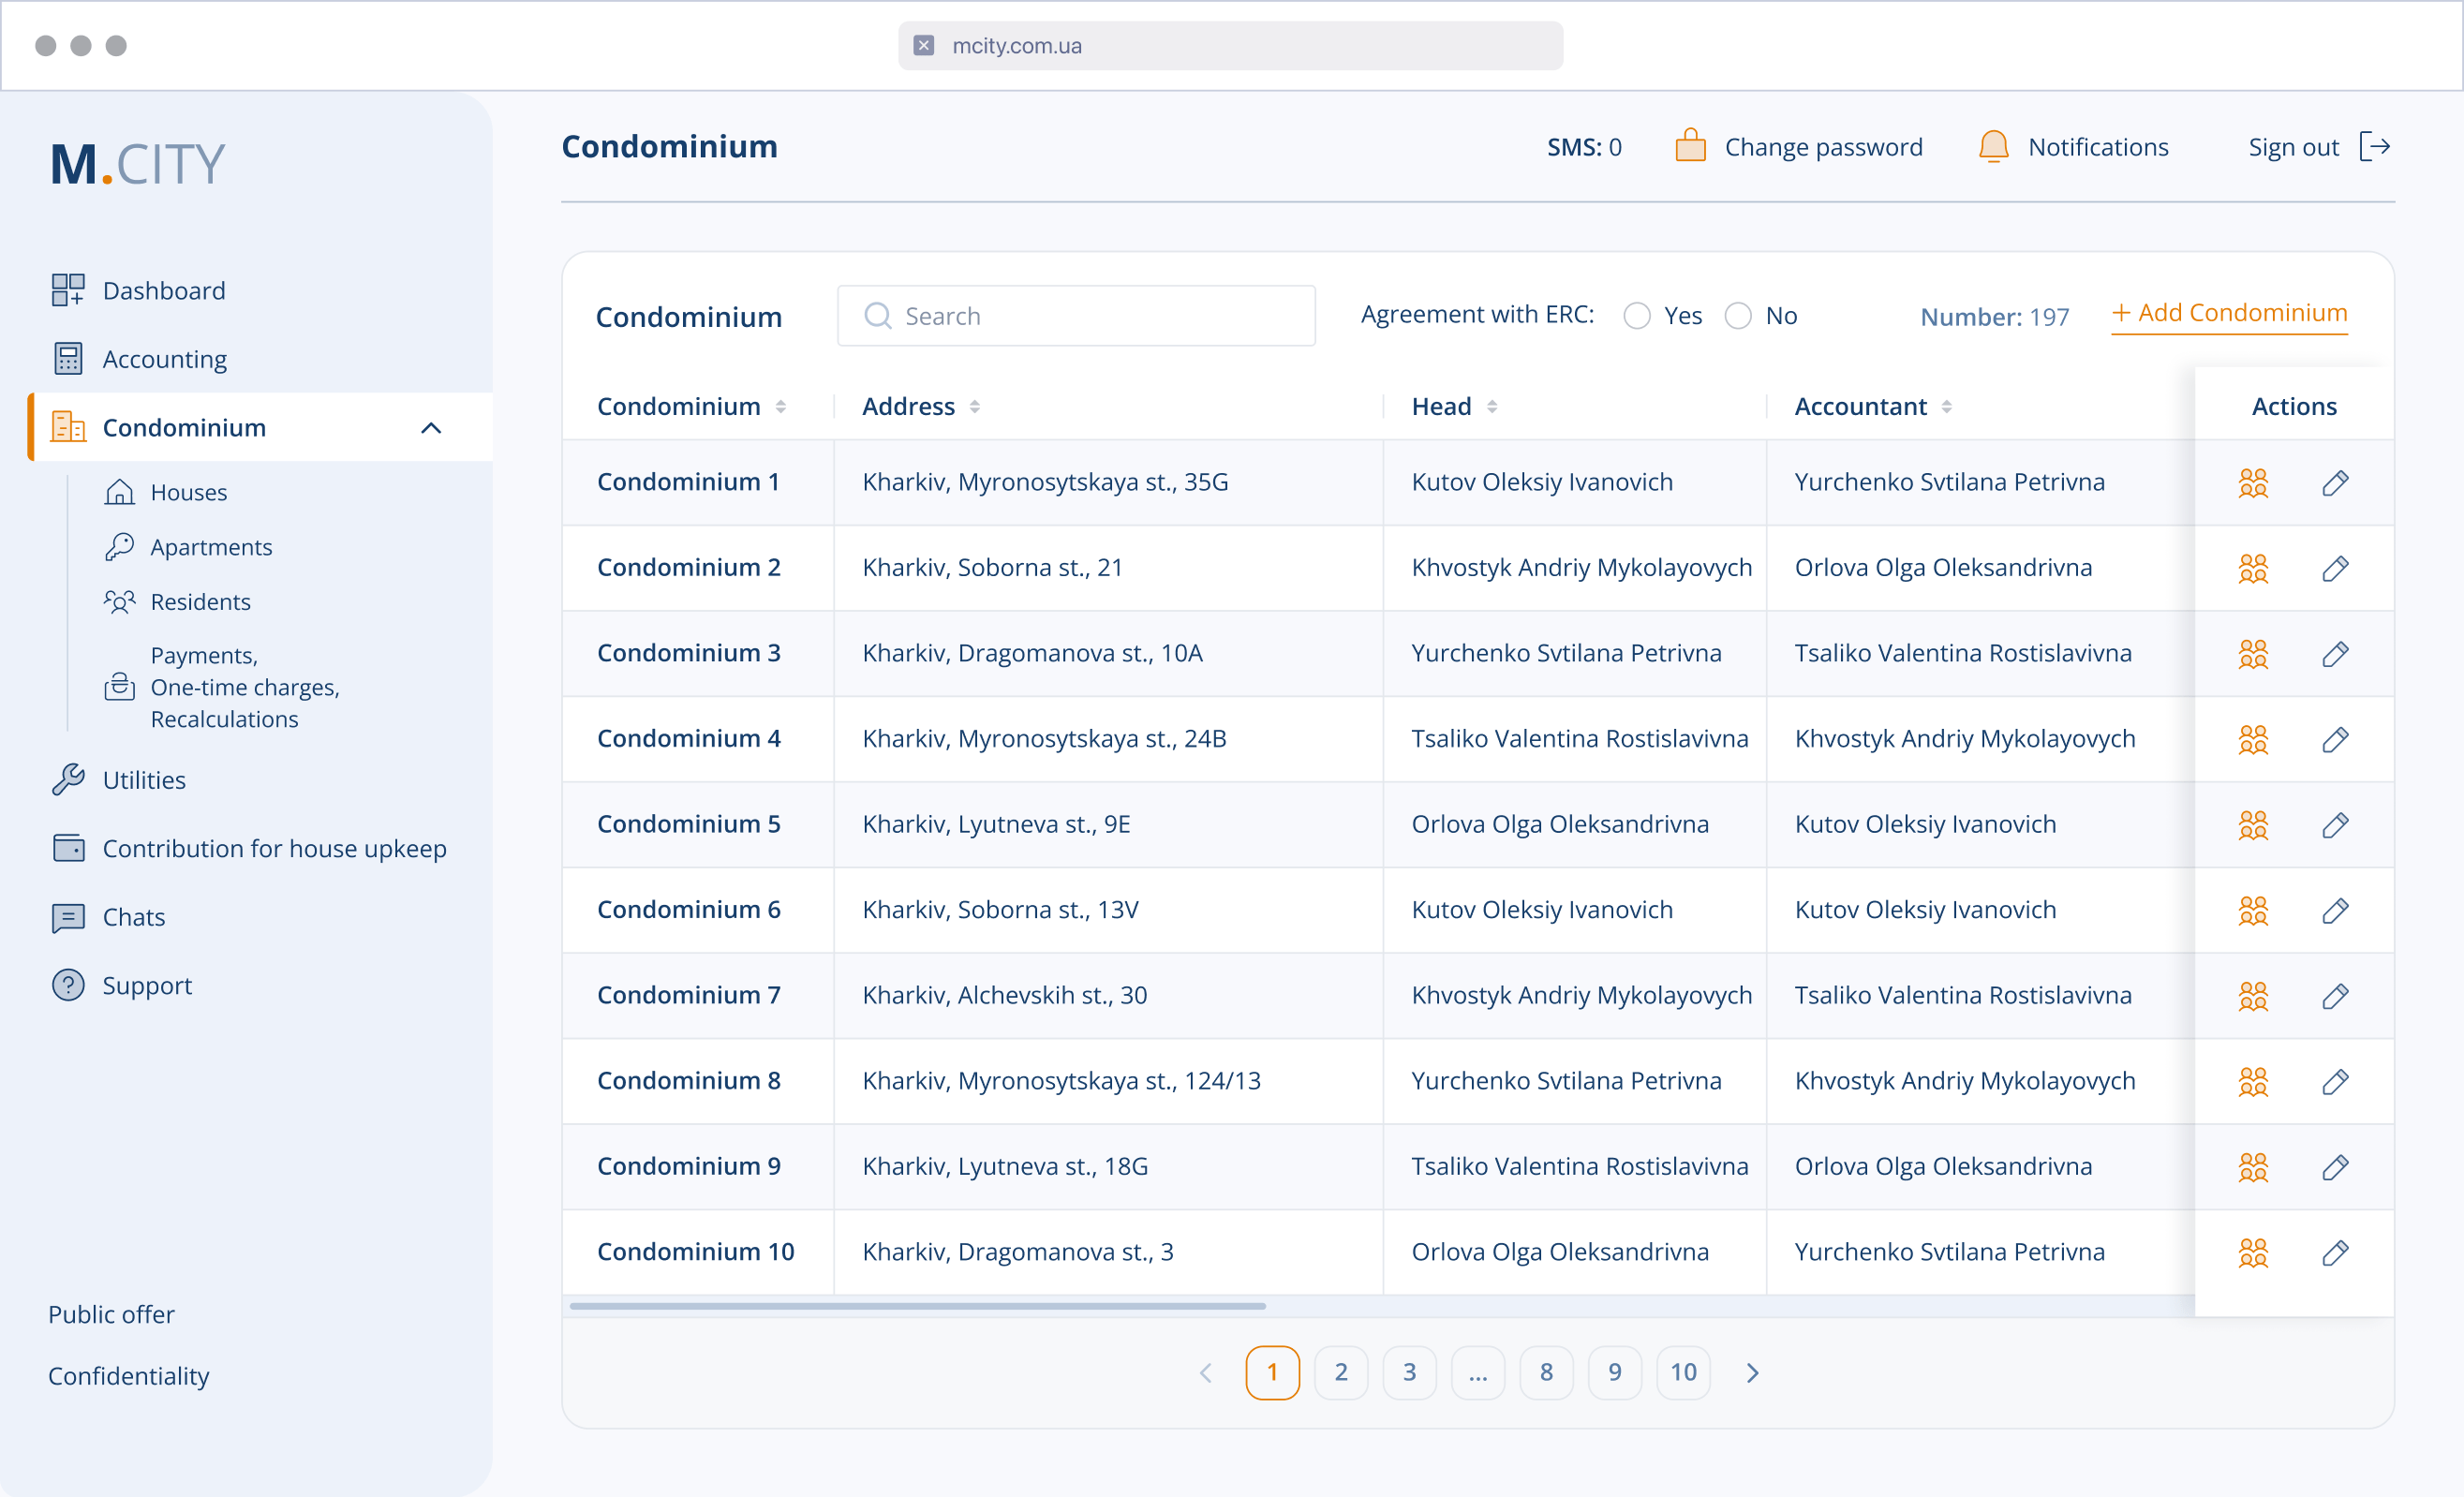Viewport: 2464px width, 1497px height.
Task: Click the edit pencil for Condominium 3
Action: point(2334,654)
